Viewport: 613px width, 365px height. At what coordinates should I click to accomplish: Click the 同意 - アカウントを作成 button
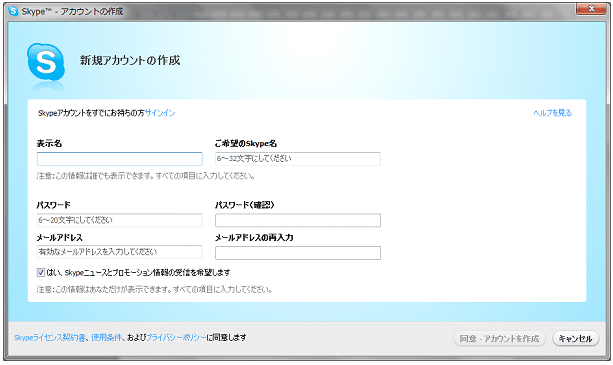pyautogui.click(x=499, y=338)
